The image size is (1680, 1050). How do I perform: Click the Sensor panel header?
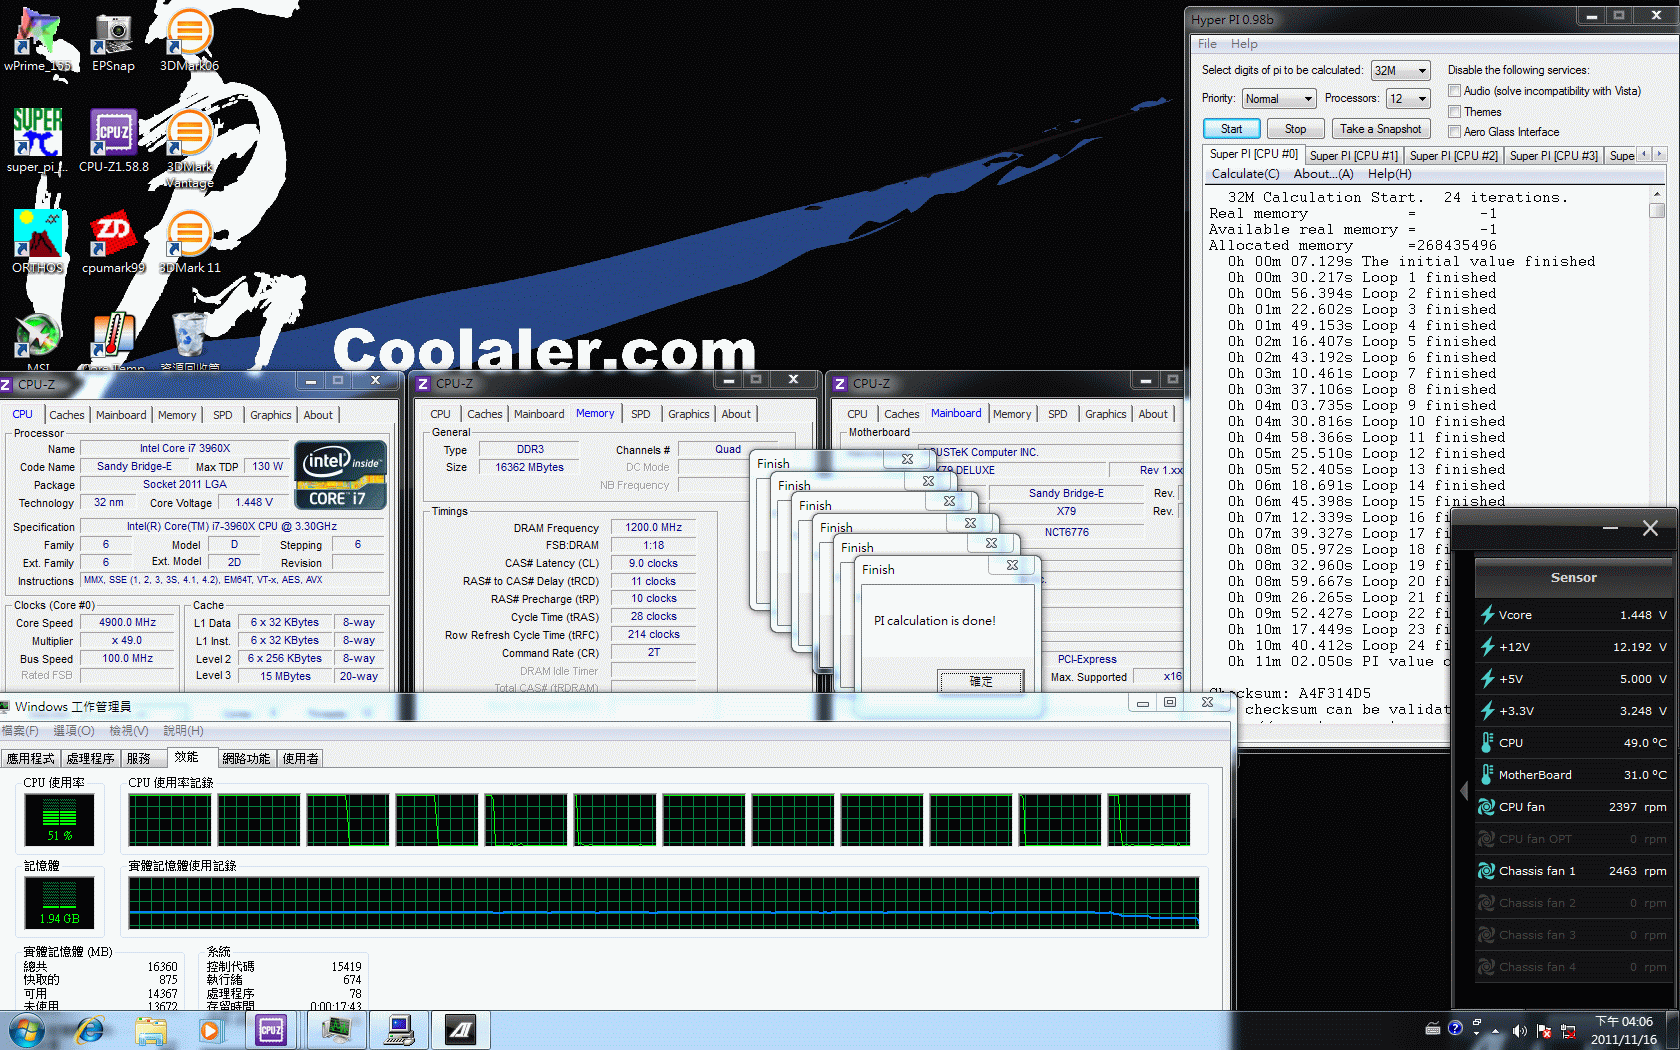(x=1573, y=578)
